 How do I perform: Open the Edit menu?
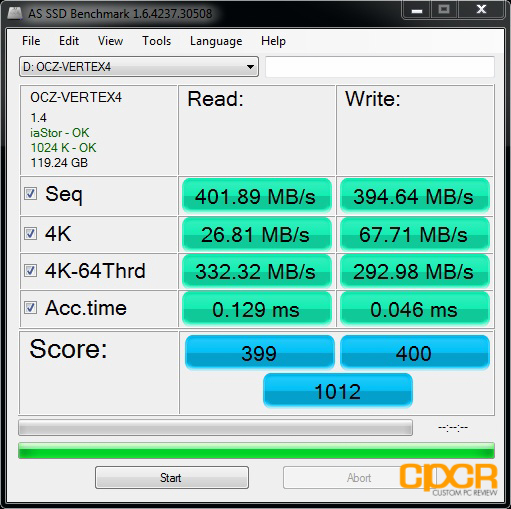69,41
